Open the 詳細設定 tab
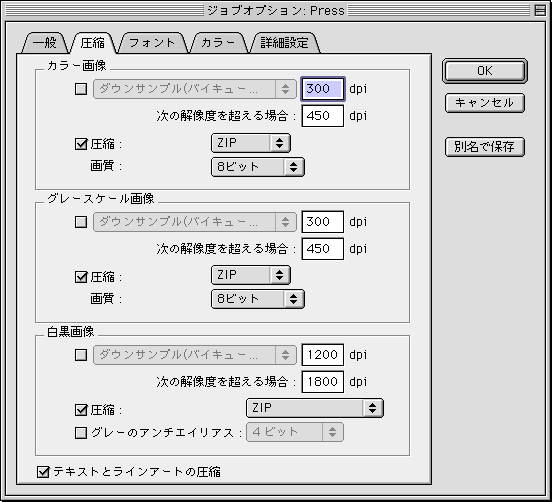552x502 pixels. 284,43
